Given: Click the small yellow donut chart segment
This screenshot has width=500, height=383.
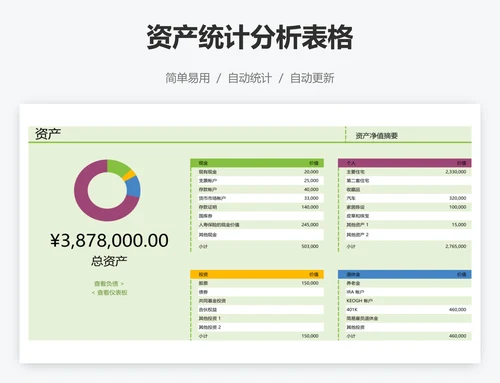Looking at the screenshot, I should coord(129,175).
